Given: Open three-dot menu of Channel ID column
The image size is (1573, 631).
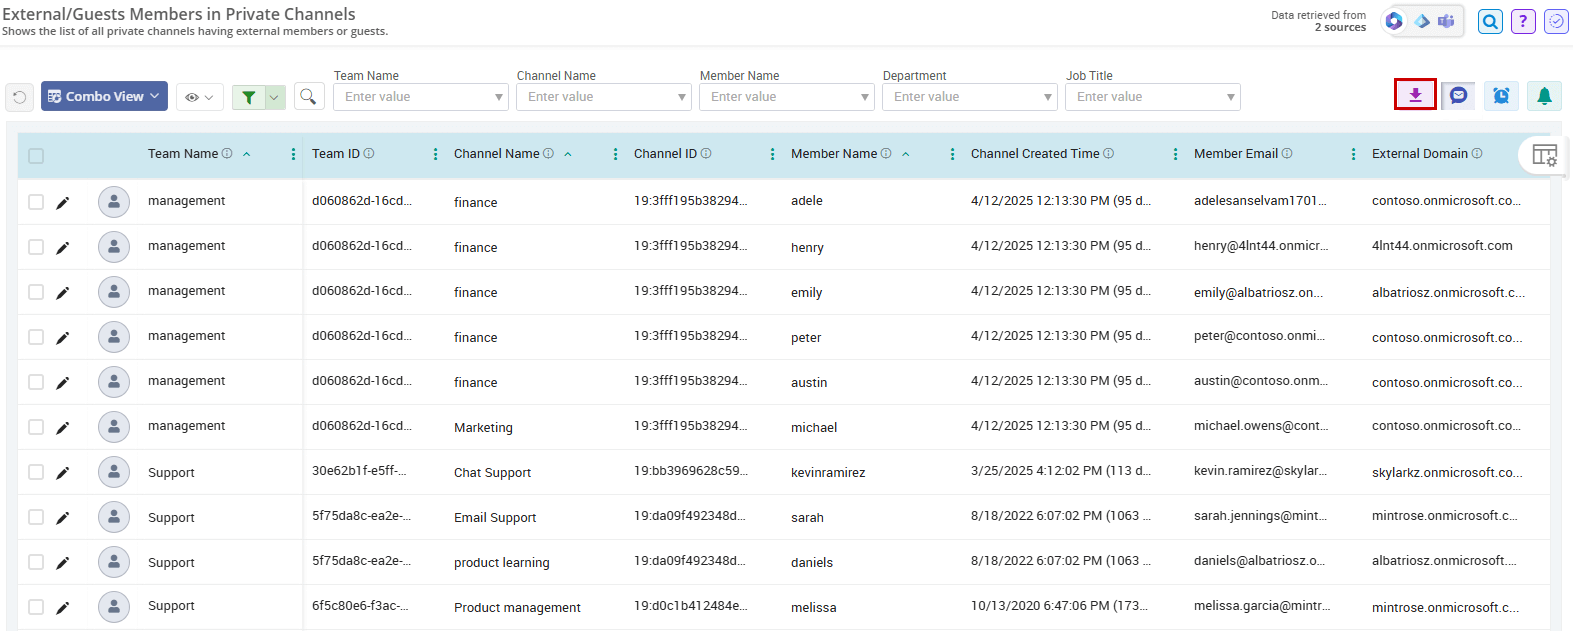Looking at the screenshot, I should 773,154.
